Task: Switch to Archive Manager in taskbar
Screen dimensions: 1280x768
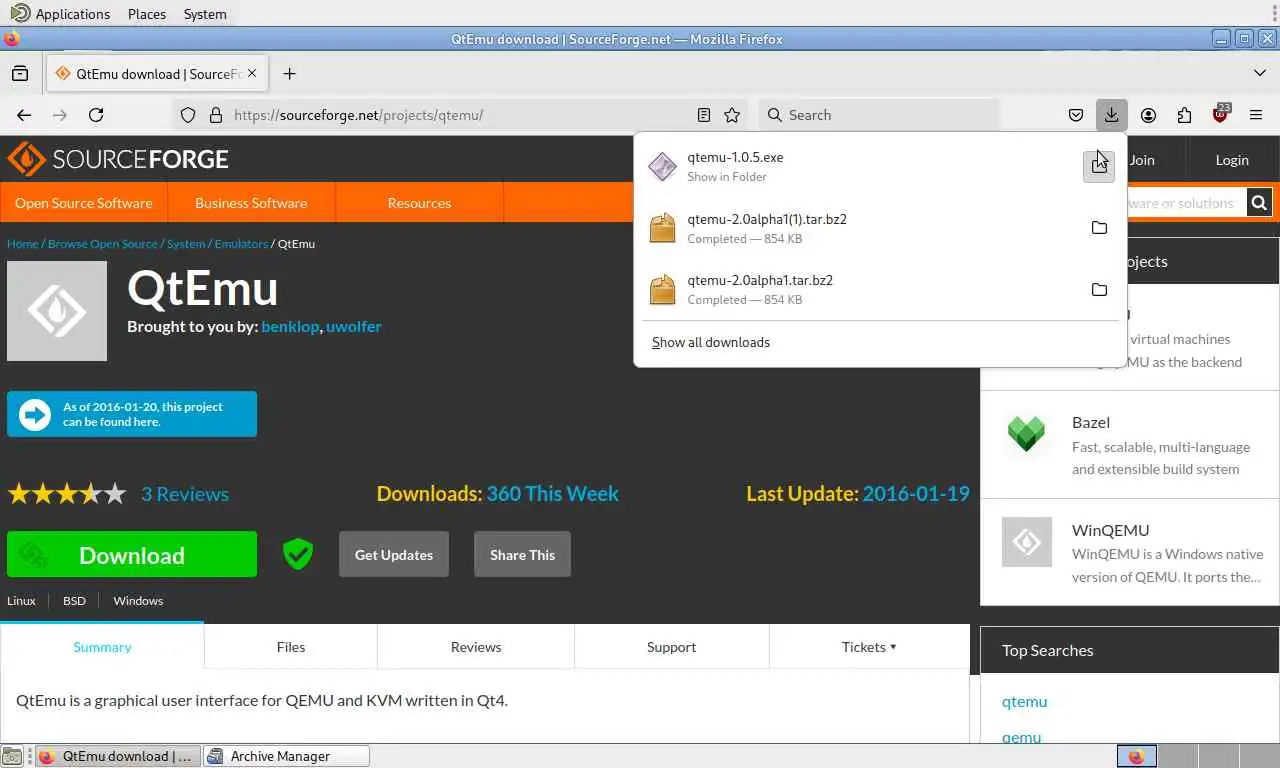Action: coord(286,756)
